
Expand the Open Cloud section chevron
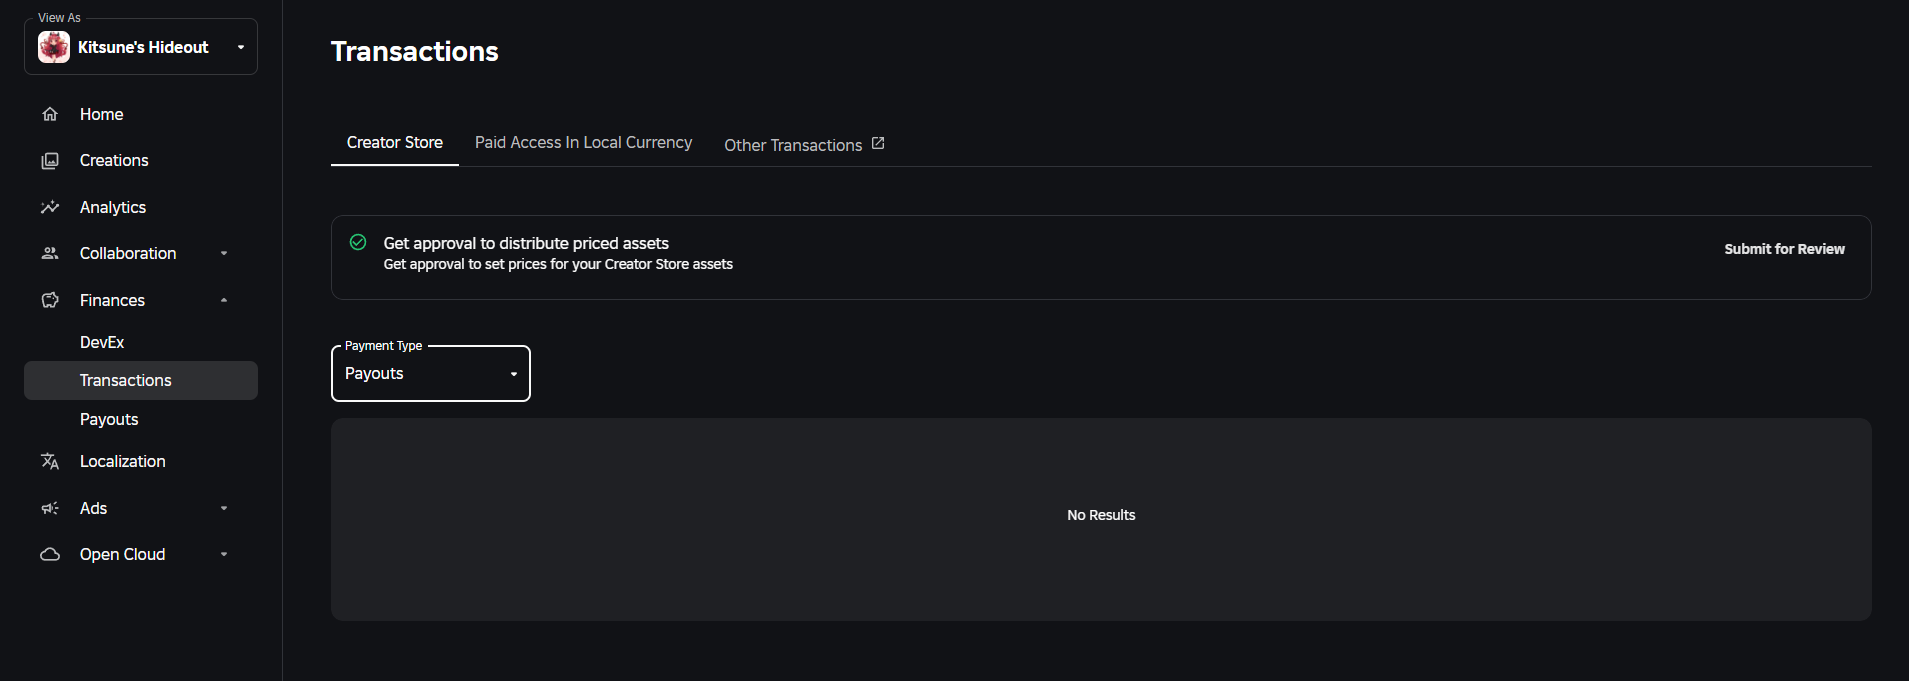click(224, 554)
